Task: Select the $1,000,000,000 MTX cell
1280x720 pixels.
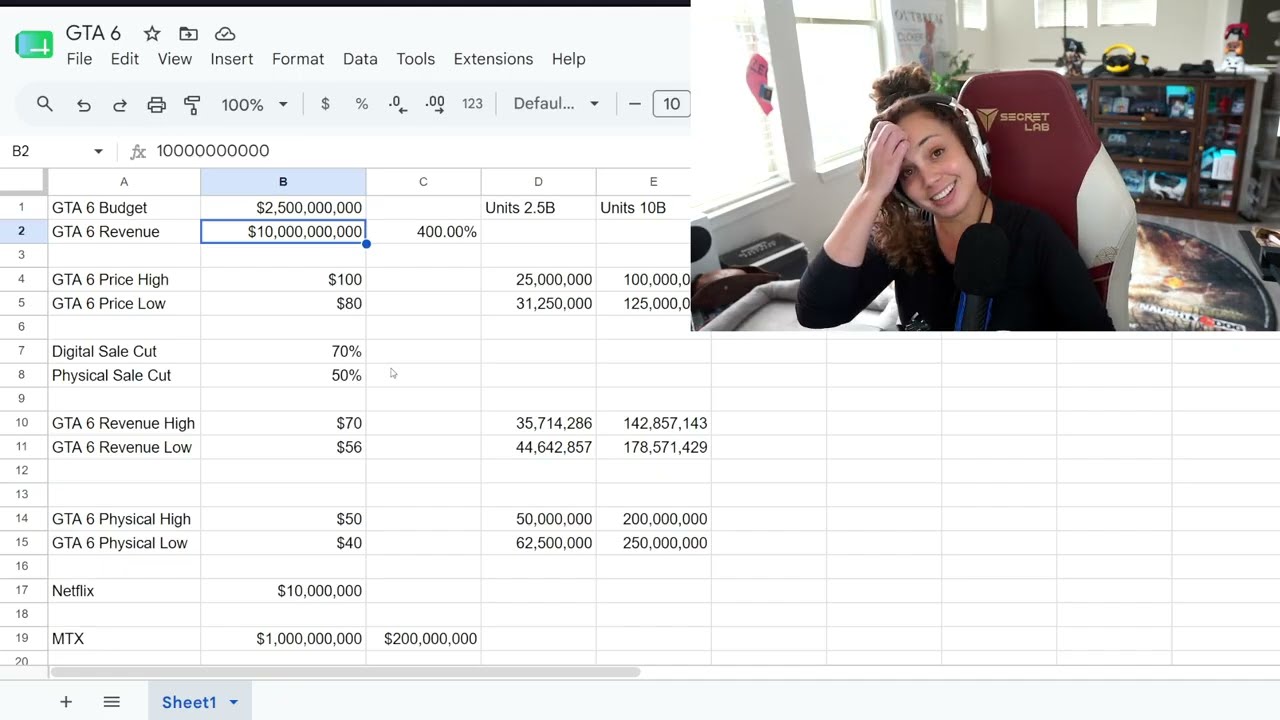Action: coord(283,639)
